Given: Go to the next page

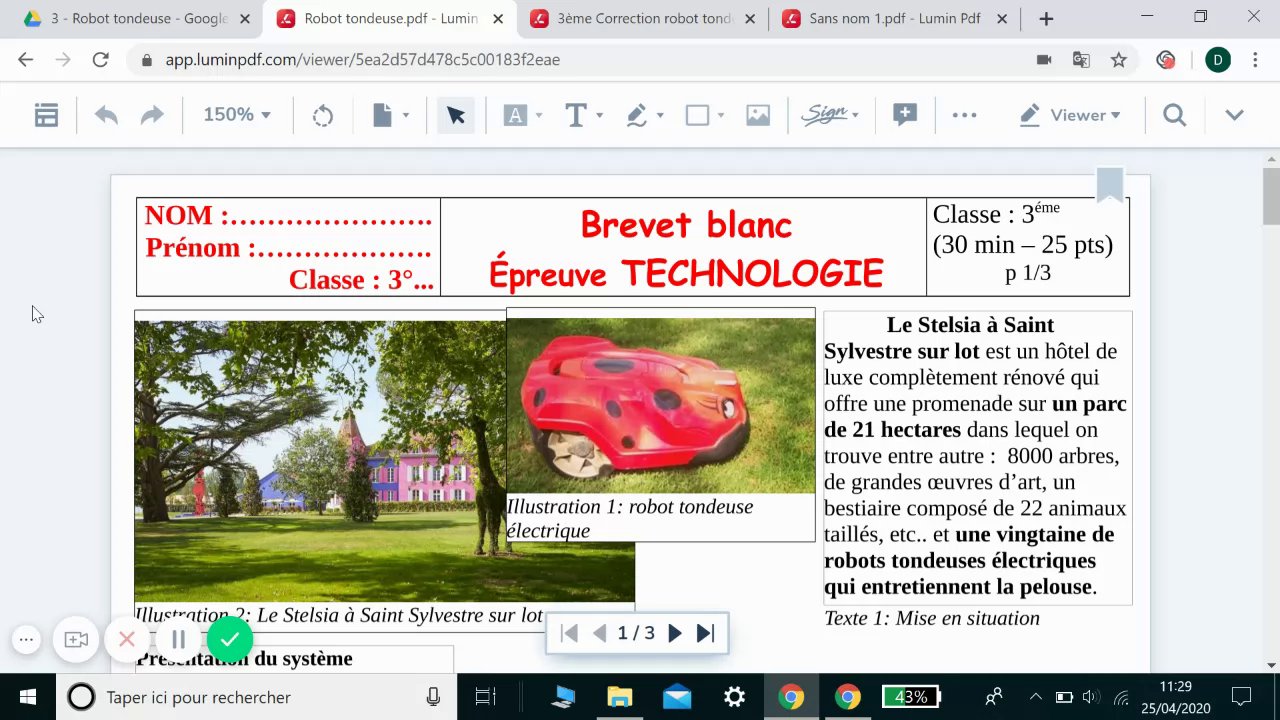Looking at the screenshot, I should [675, 633].
